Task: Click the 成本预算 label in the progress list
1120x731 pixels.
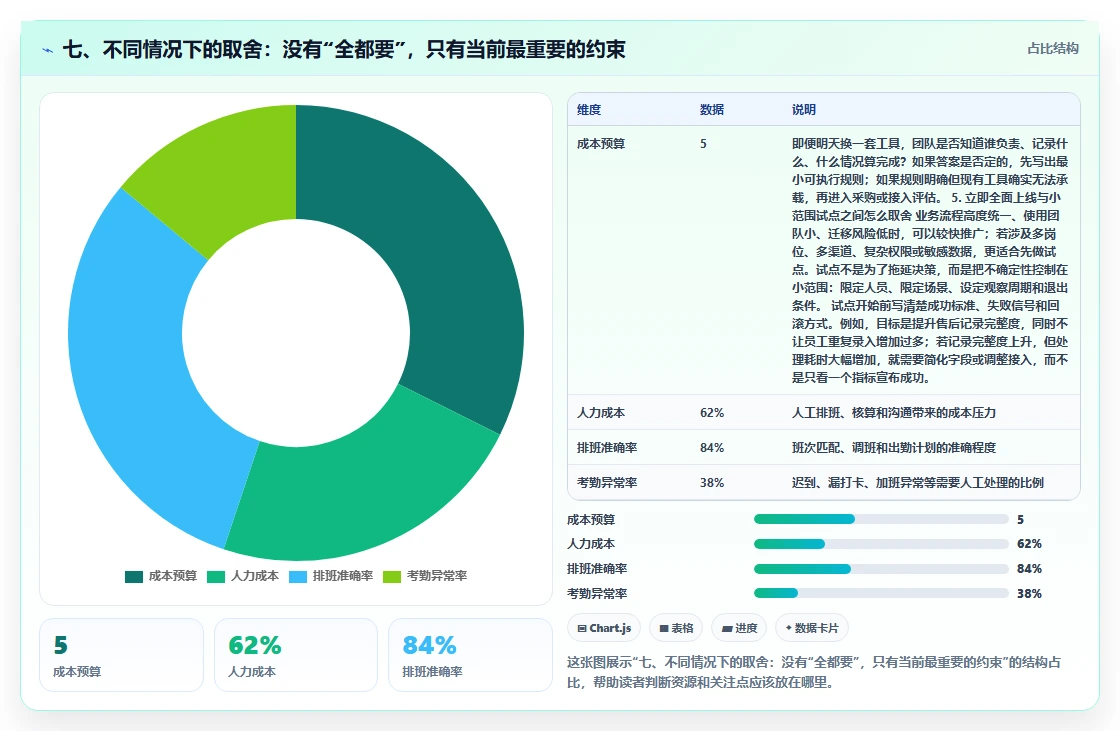Action: coord(591,519)
